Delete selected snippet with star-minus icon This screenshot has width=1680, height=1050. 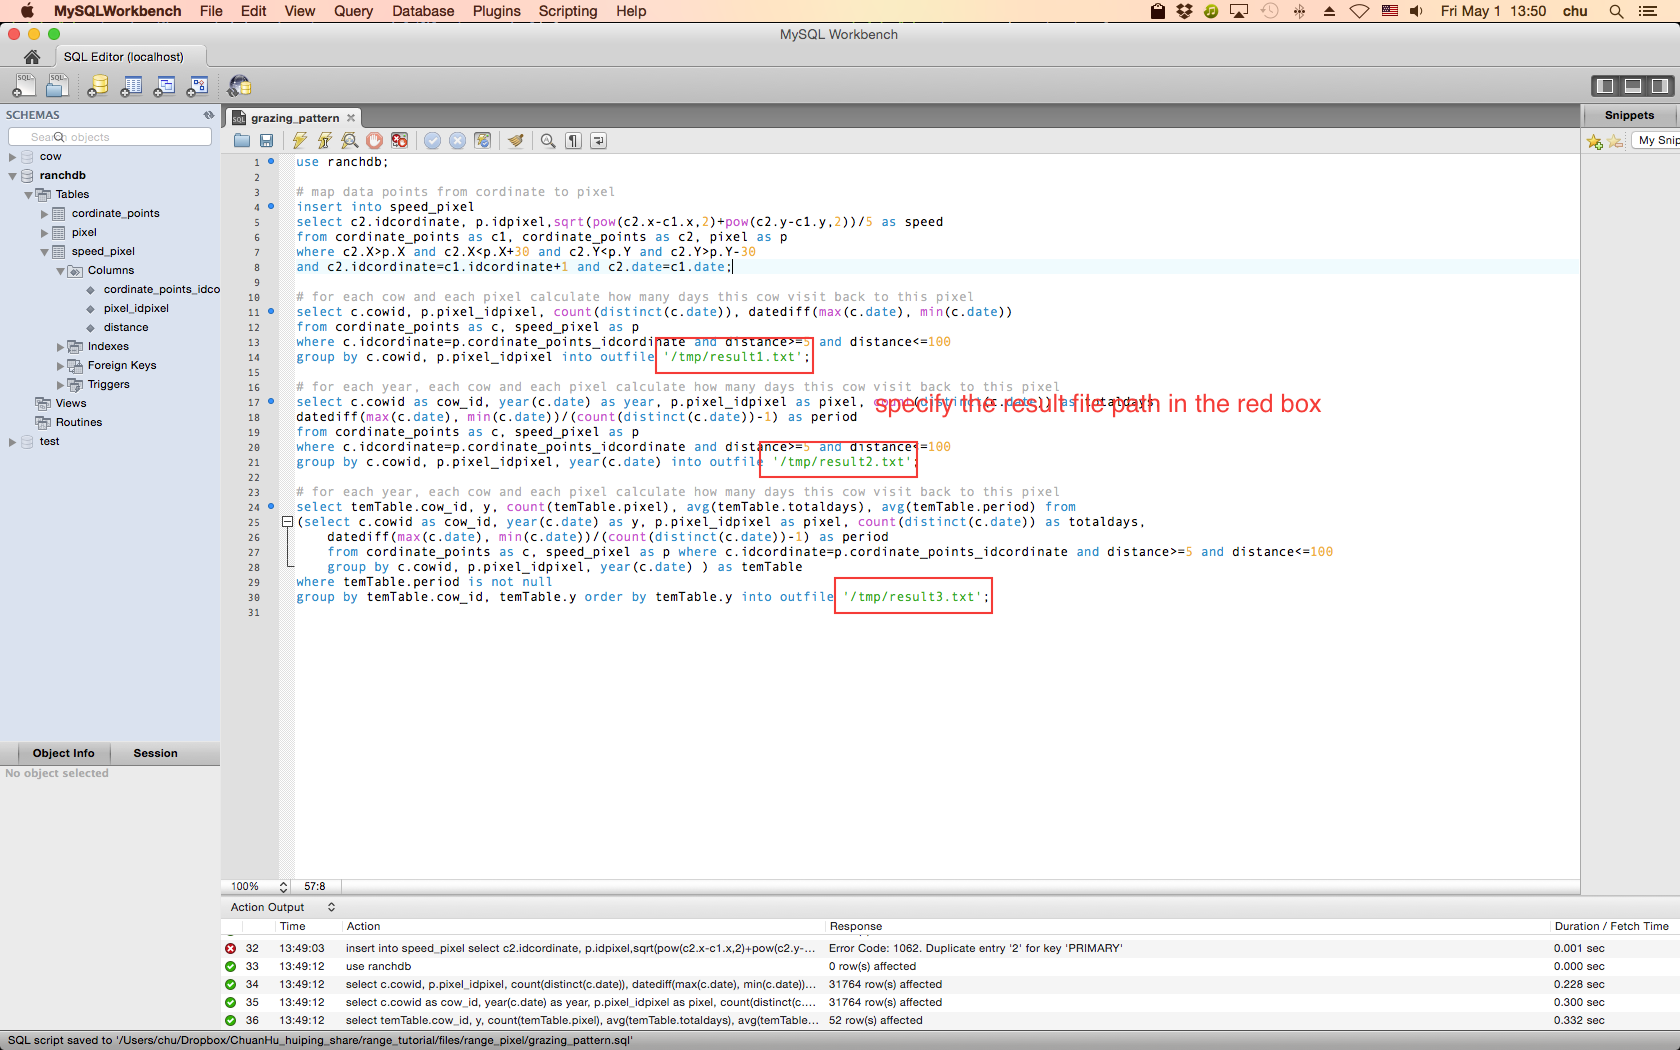coord(1616,142)
